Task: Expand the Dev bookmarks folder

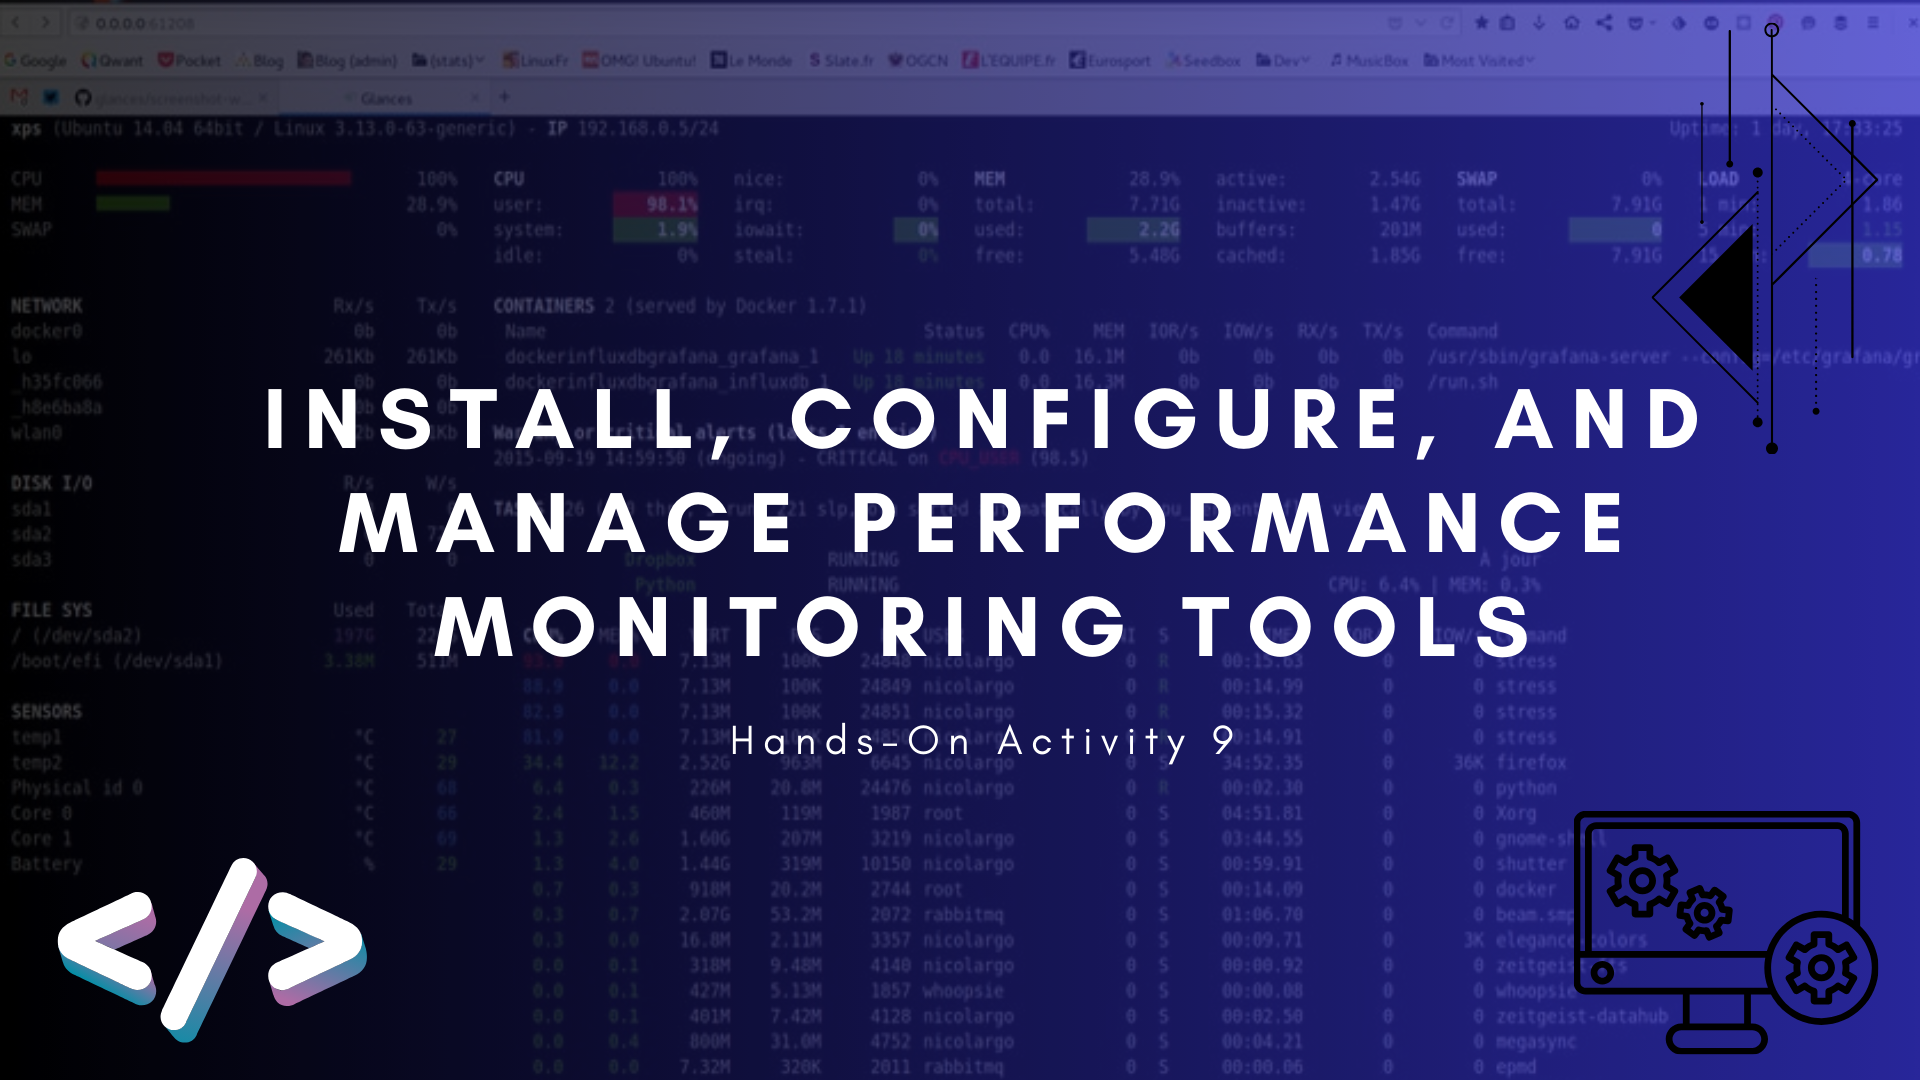Action: coord(1283,61)
